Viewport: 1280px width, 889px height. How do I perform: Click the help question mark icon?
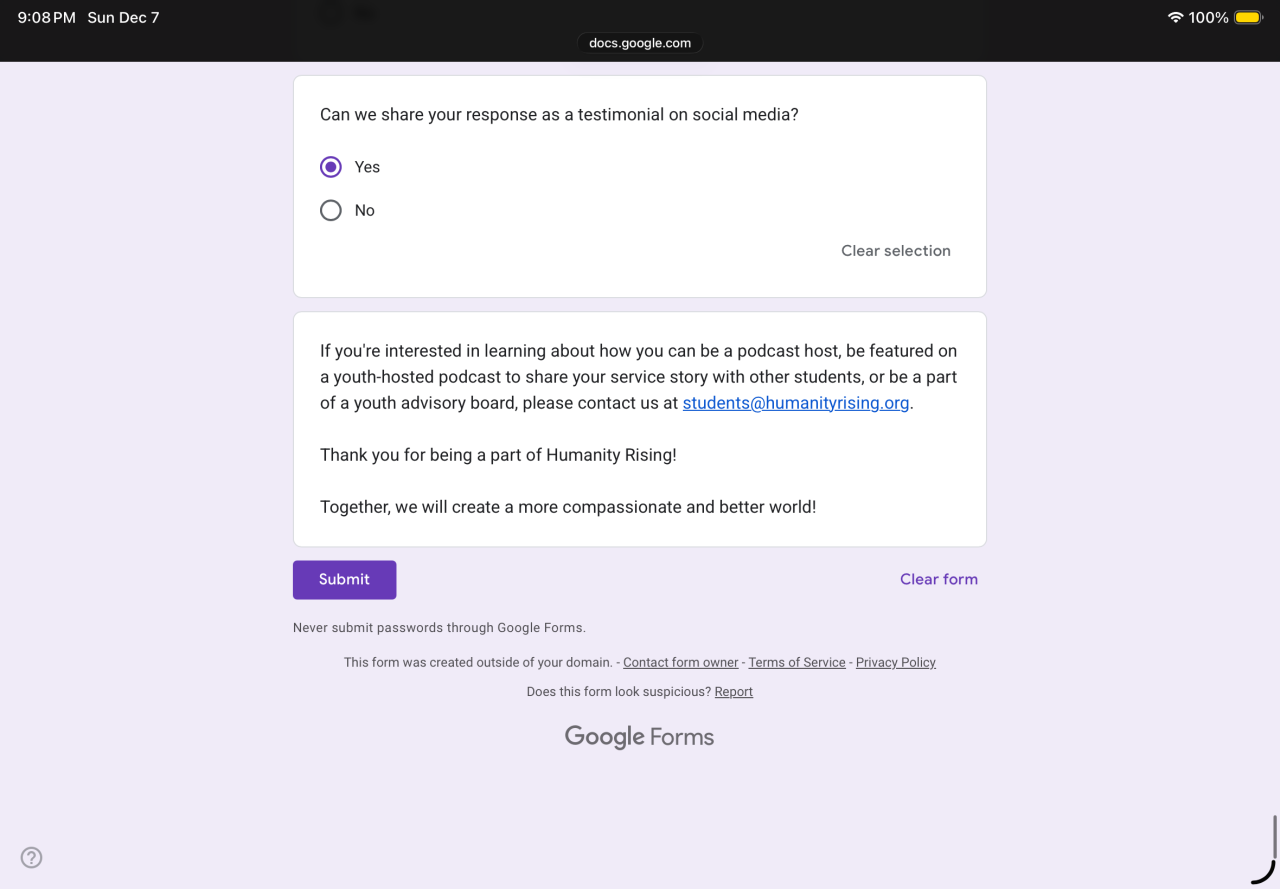32,857
